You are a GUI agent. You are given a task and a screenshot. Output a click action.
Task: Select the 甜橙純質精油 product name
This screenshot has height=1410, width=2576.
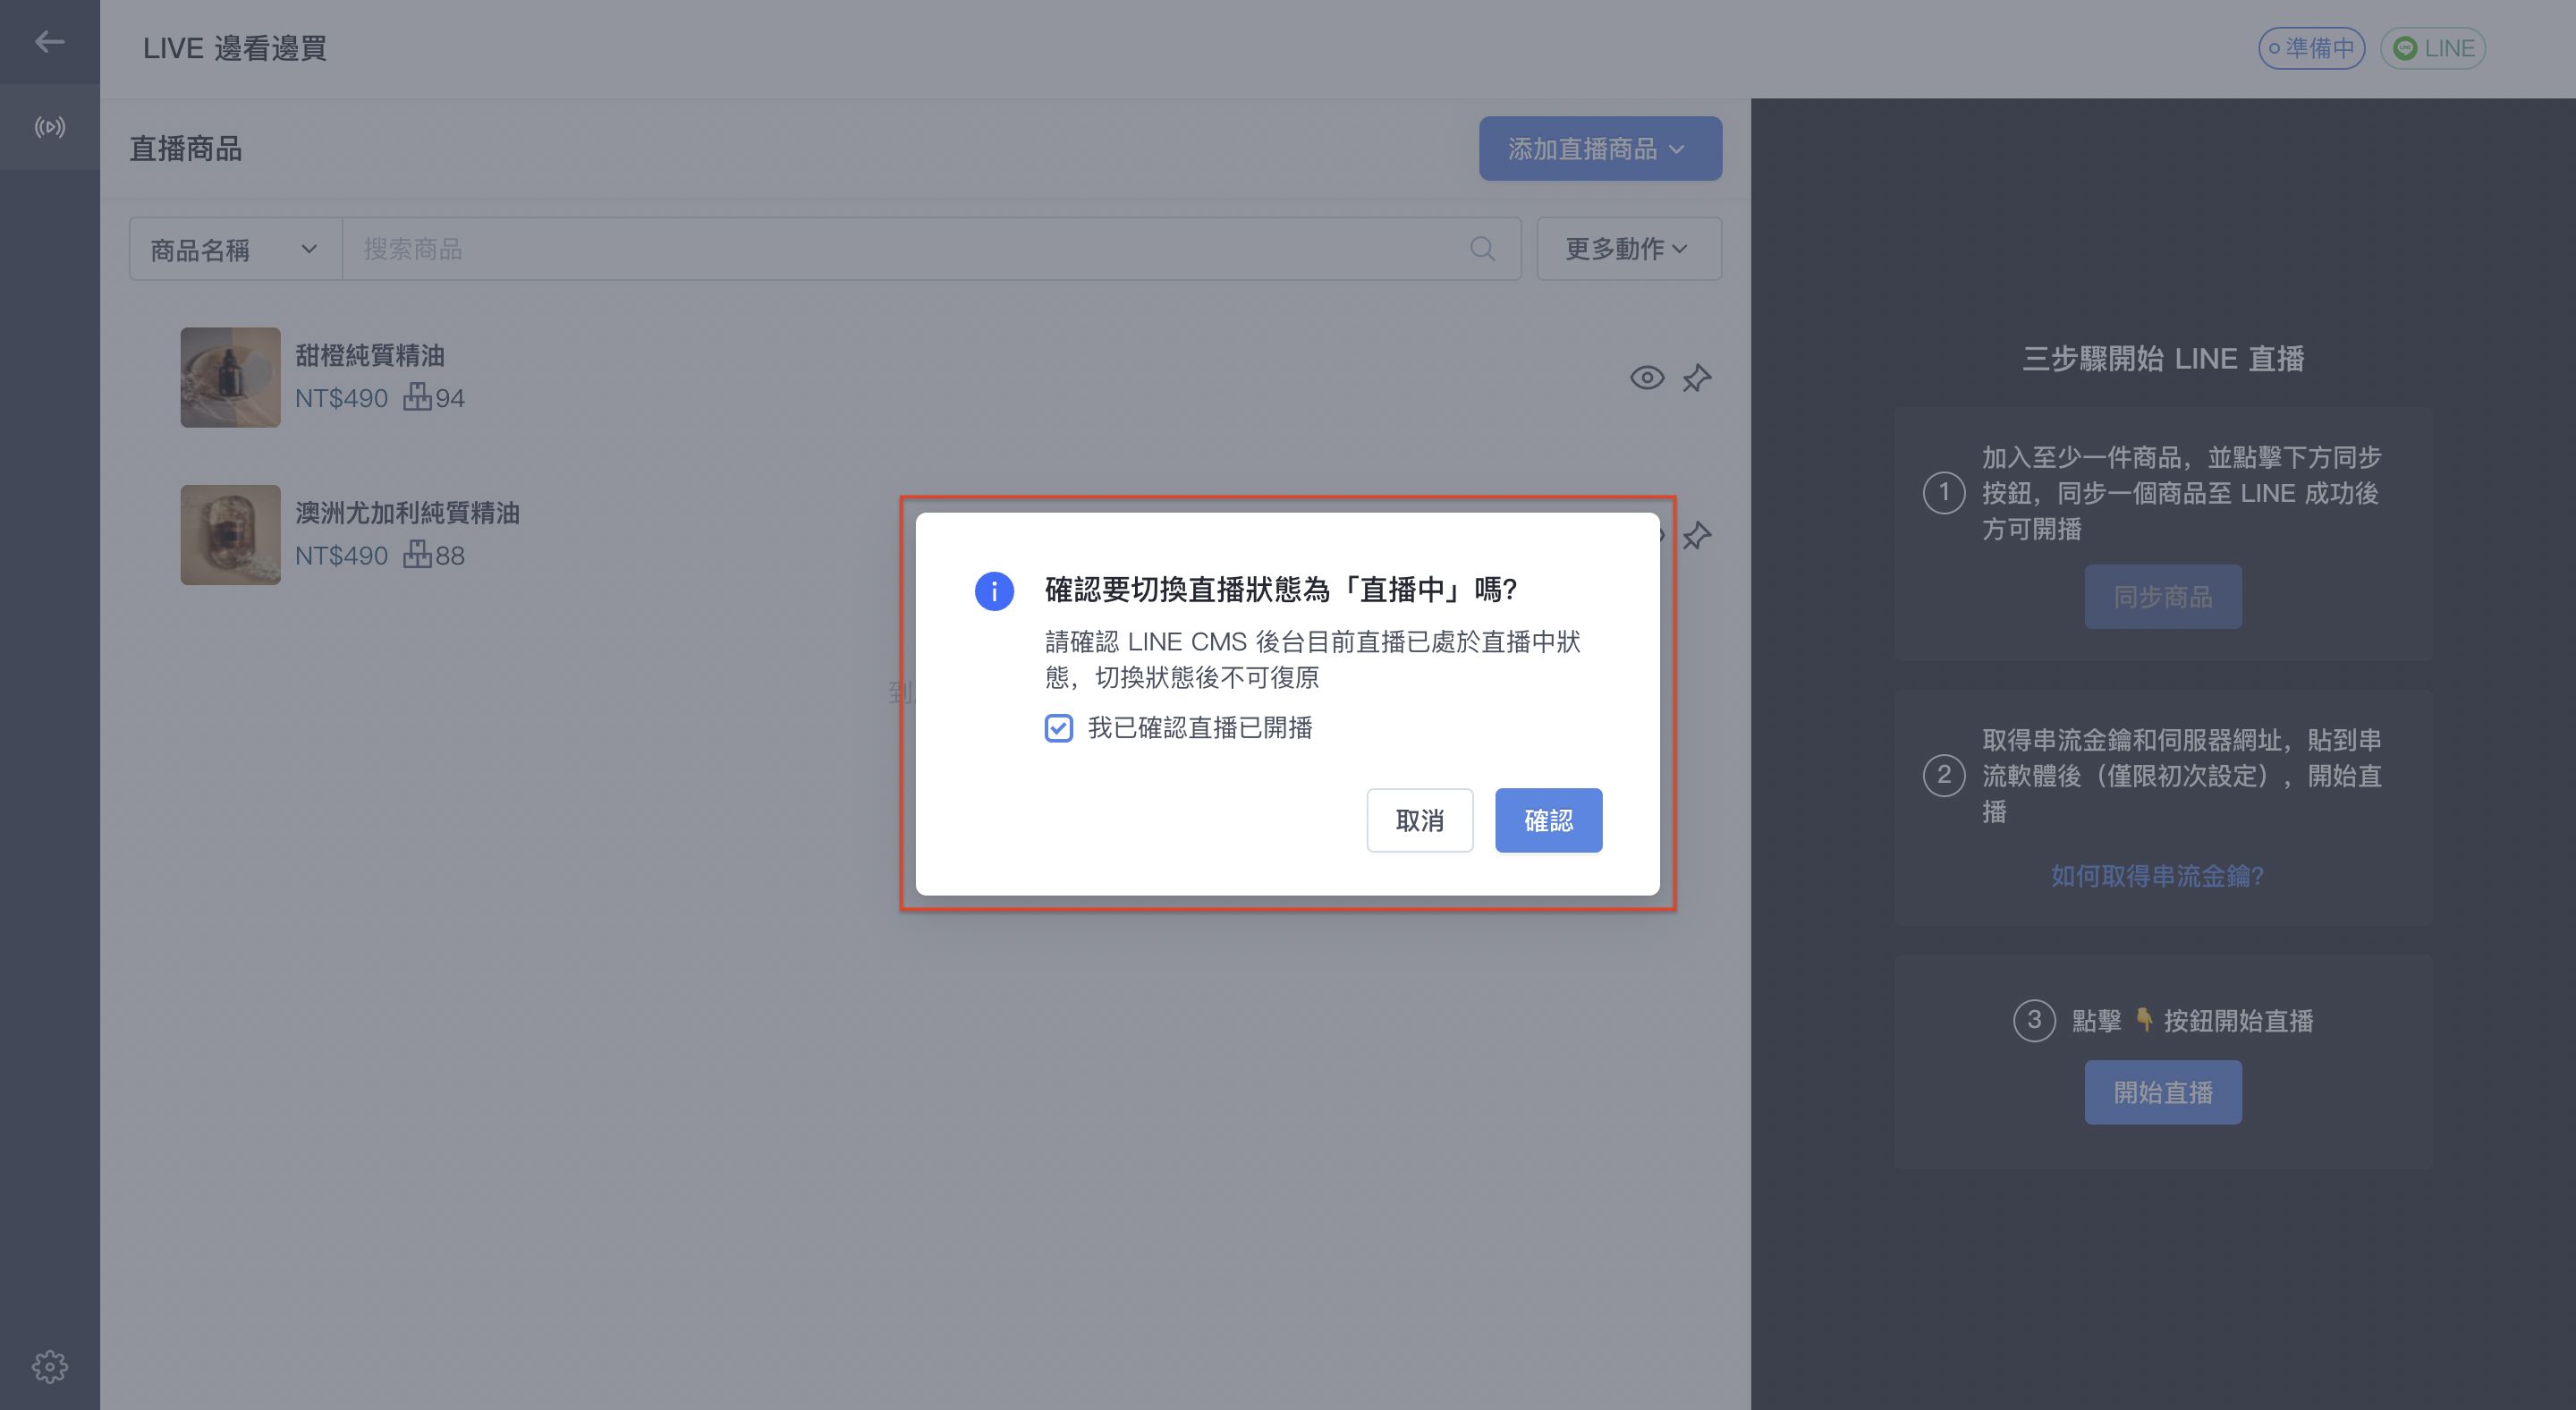(370, 355)
